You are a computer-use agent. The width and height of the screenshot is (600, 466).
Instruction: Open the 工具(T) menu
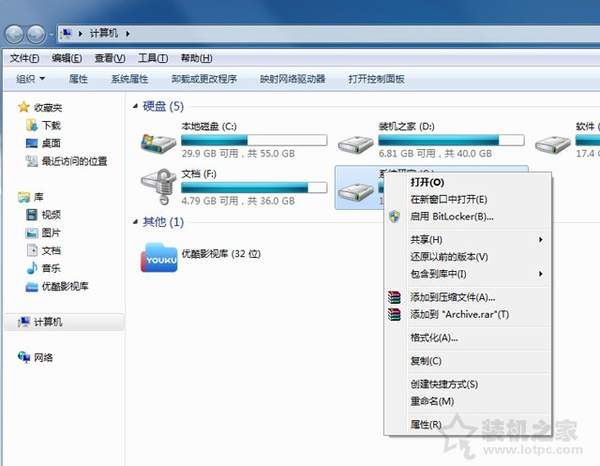pyautogui.click(x=153, y=58)
